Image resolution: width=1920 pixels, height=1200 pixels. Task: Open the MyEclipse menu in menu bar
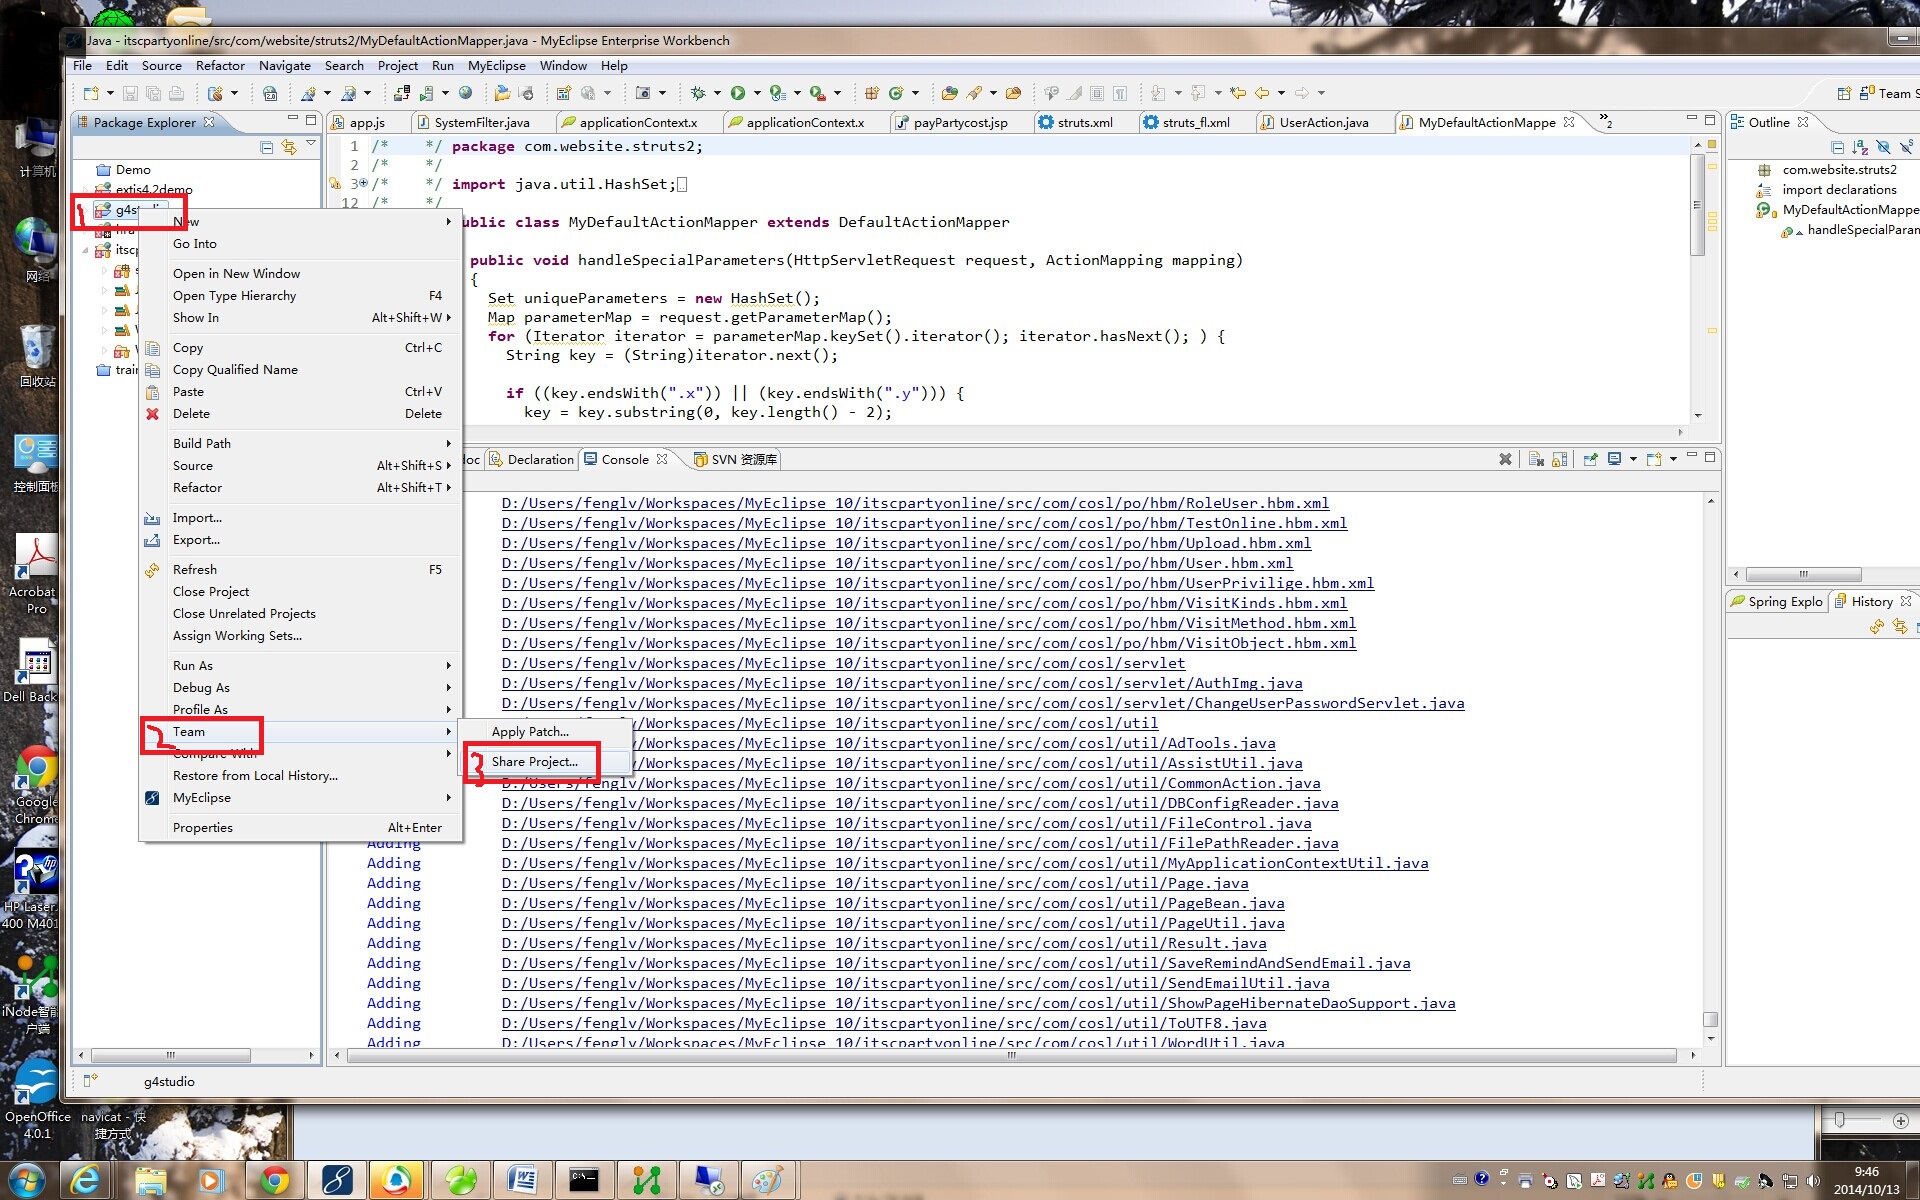pyautogui.click(x=496, y=65)
